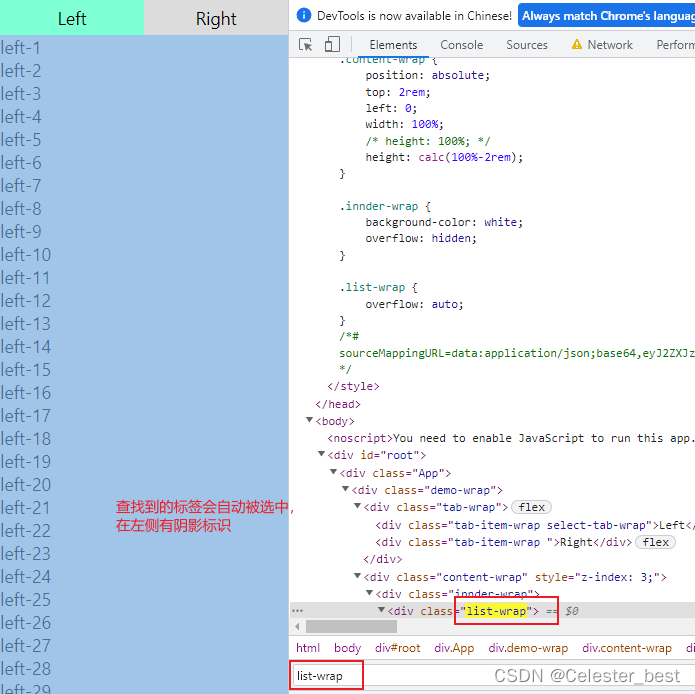This screenshot has width=695, height=694.
Task: Select the tab-item-wrap select-tab-wrap Left element row
Action: pos(534,525)
